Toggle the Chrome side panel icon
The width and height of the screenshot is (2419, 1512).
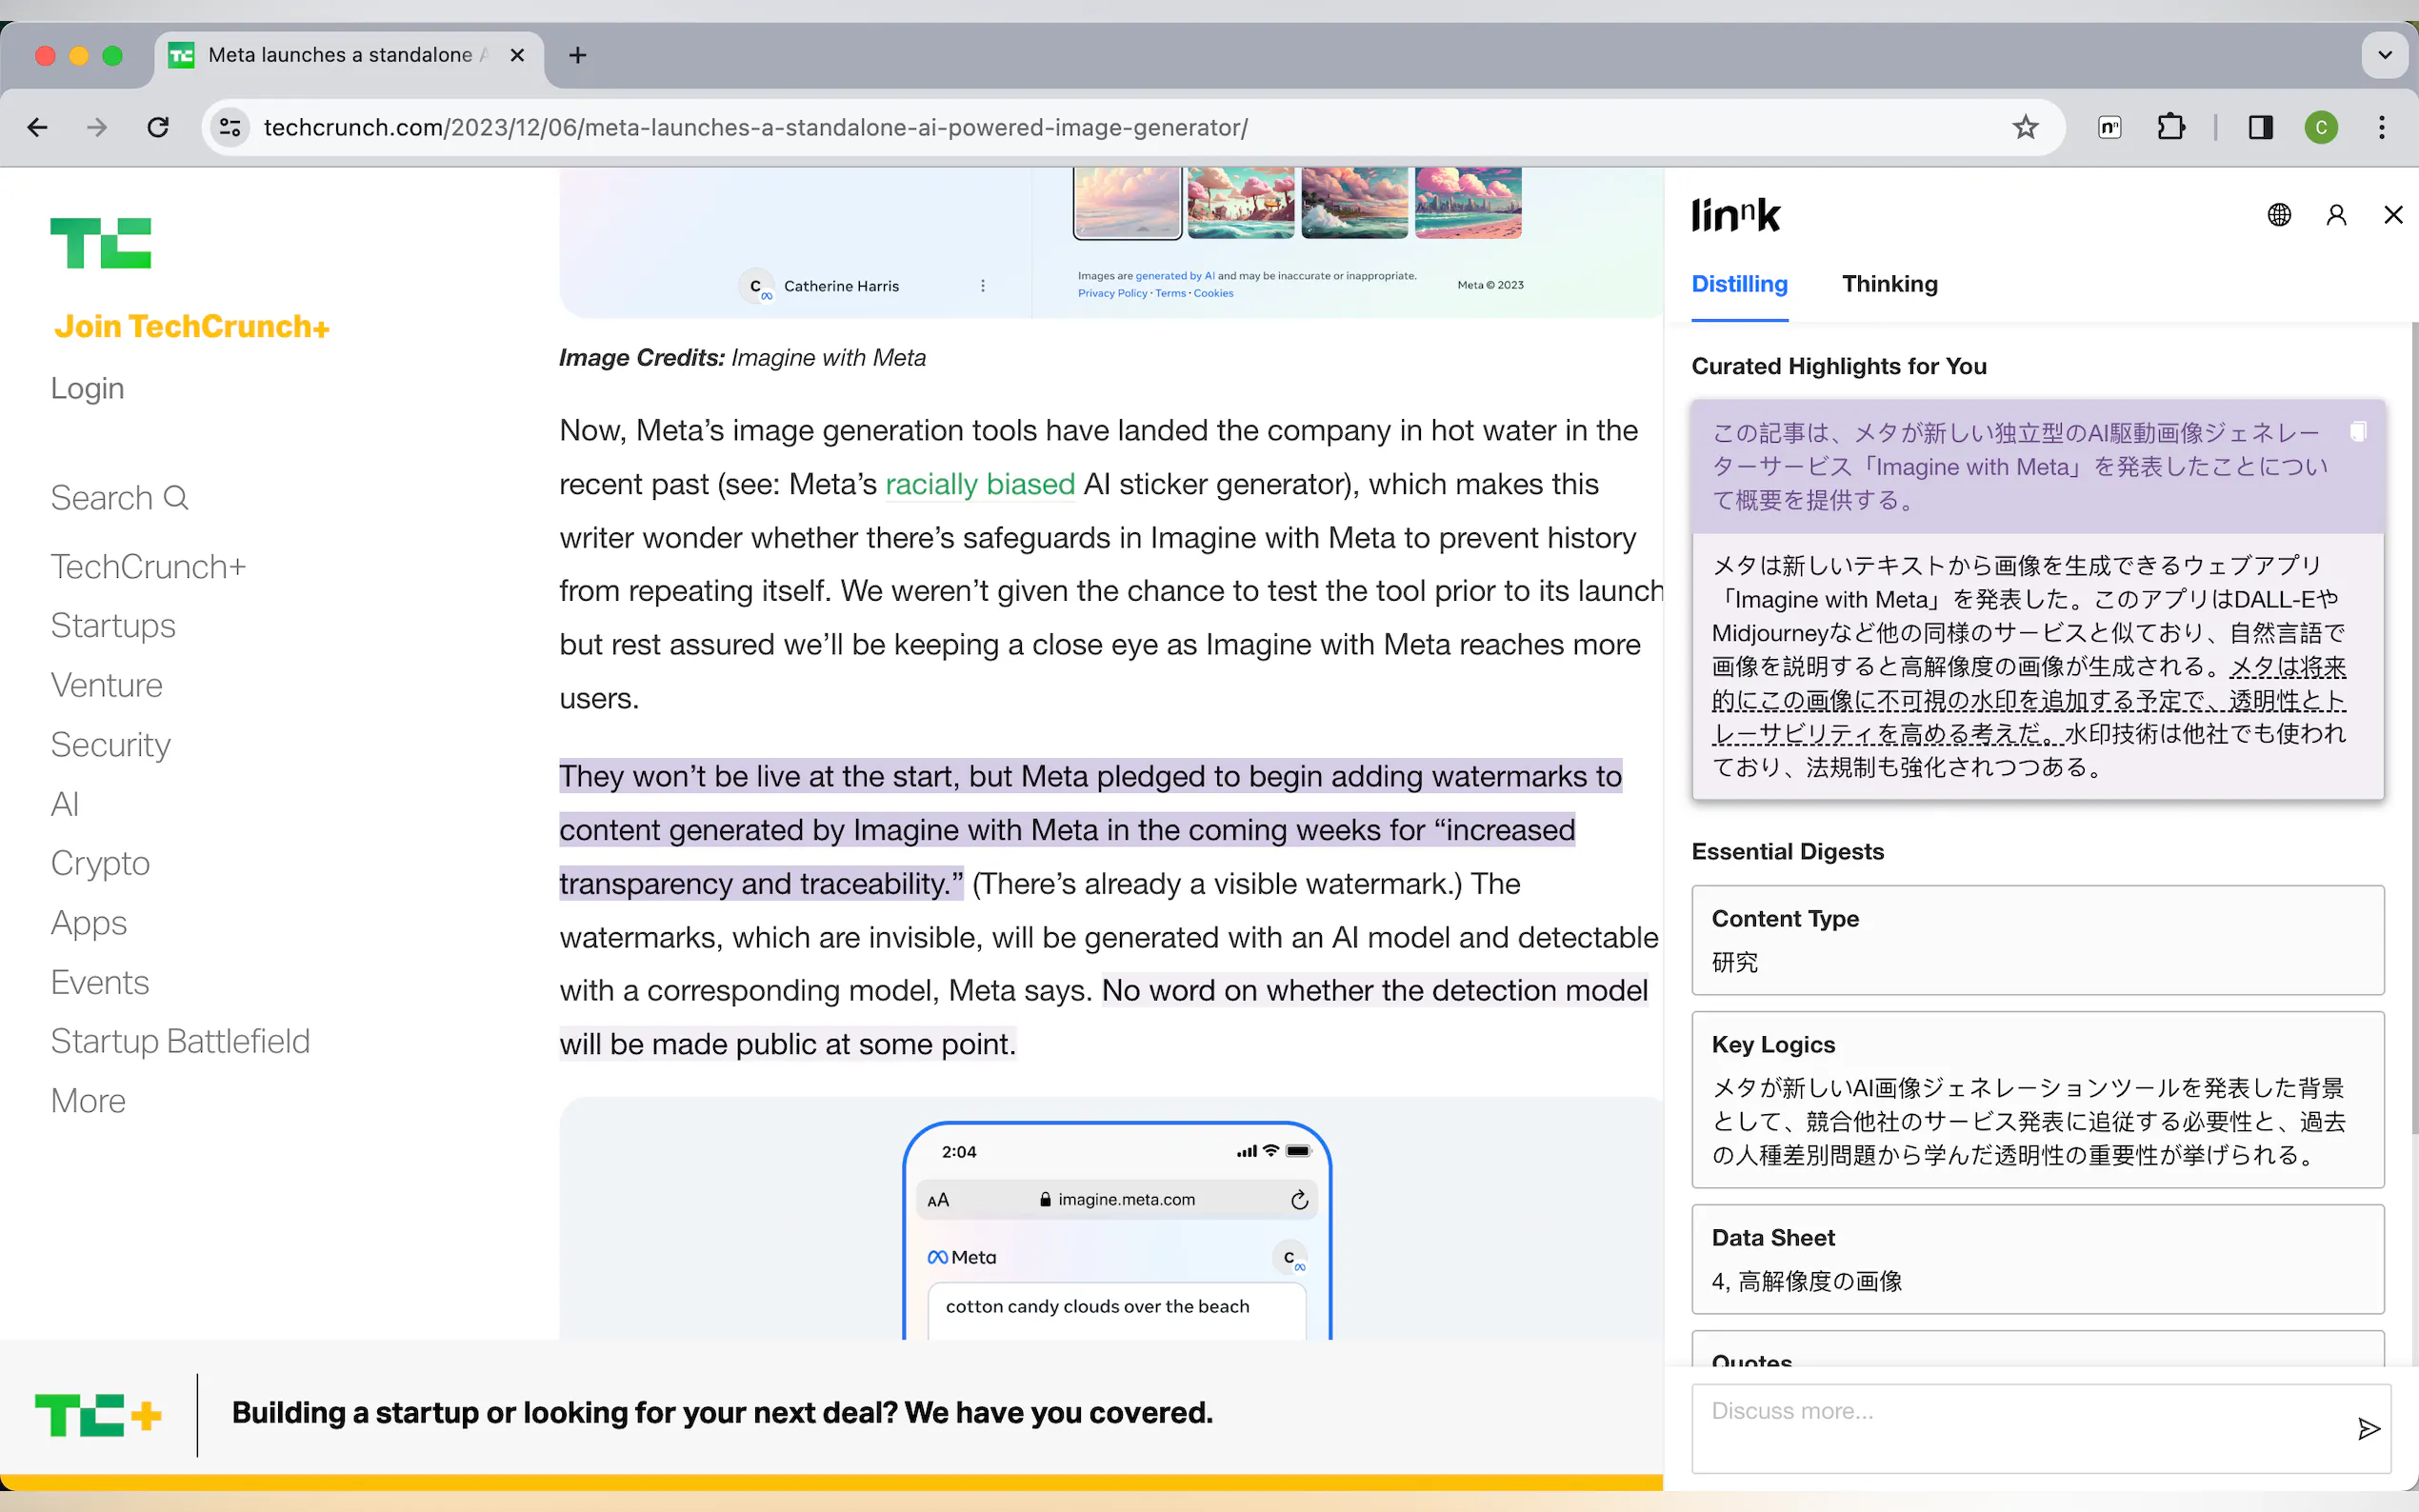[2260, 127]
